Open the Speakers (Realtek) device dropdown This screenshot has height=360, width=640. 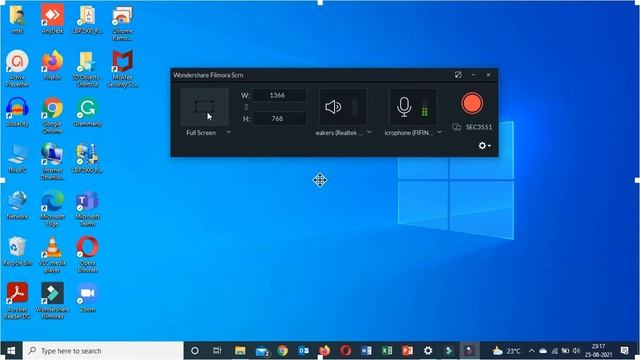pyautogui.click(x=369, y=132)
